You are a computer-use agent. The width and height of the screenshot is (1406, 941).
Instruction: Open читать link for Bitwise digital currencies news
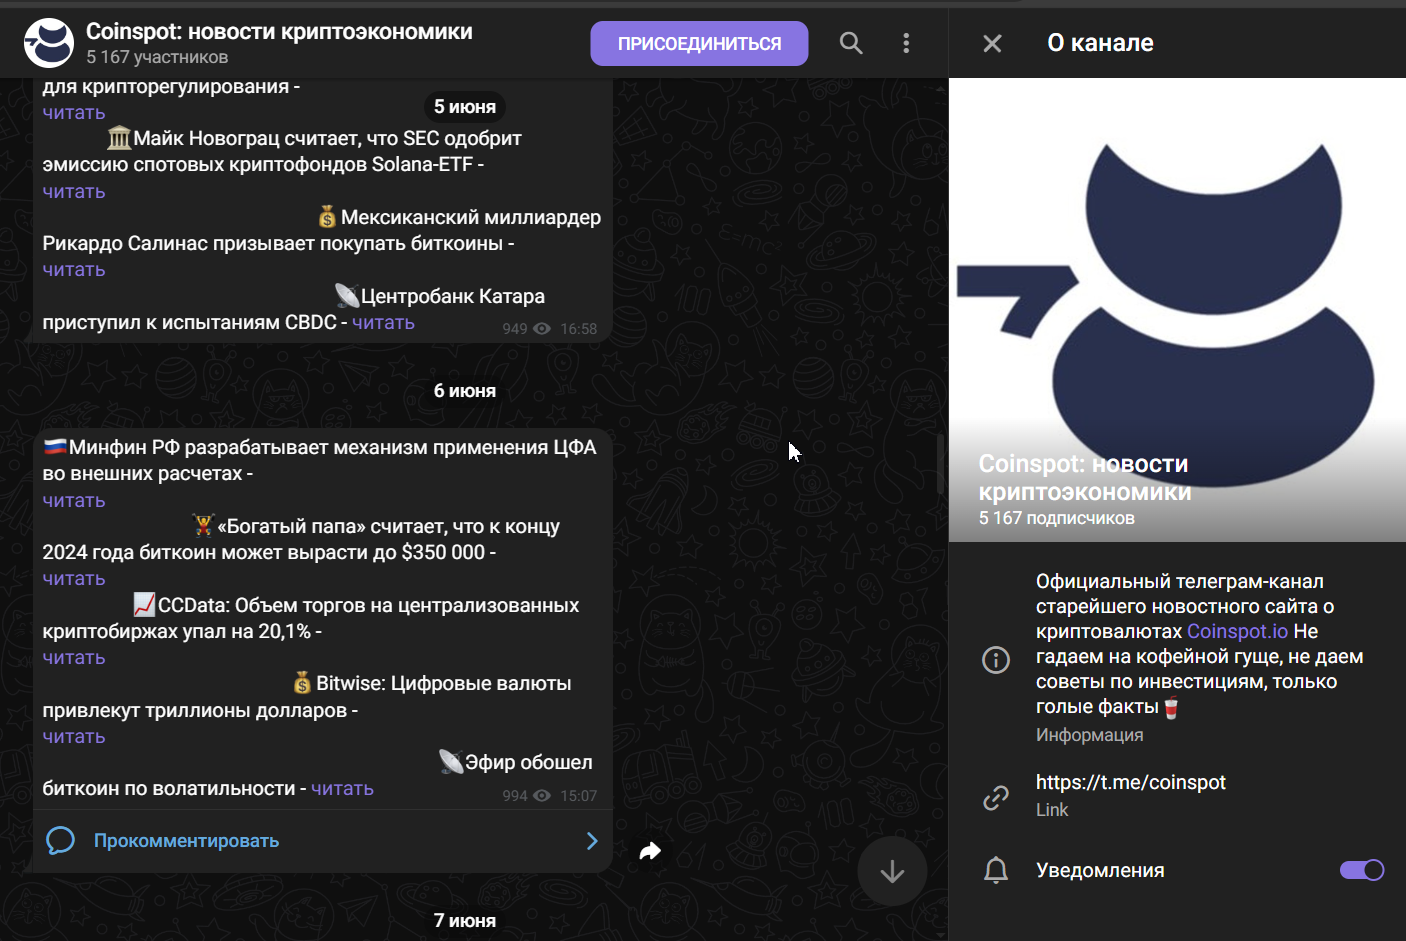tap(74, 736)
